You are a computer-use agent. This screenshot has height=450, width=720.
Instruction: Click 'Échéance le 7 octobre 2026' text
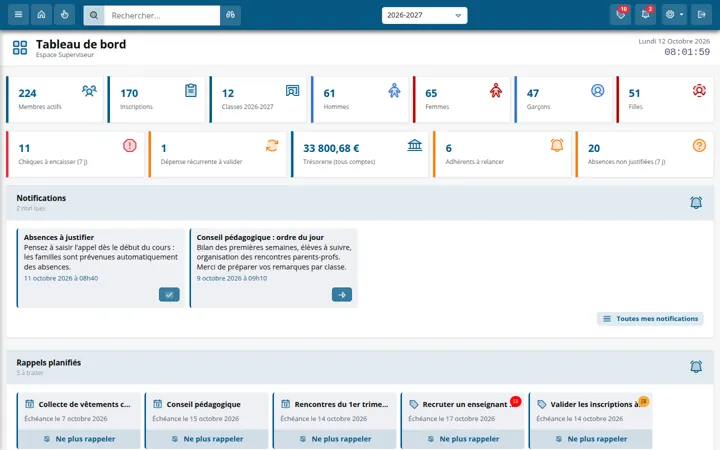[66, 419]
